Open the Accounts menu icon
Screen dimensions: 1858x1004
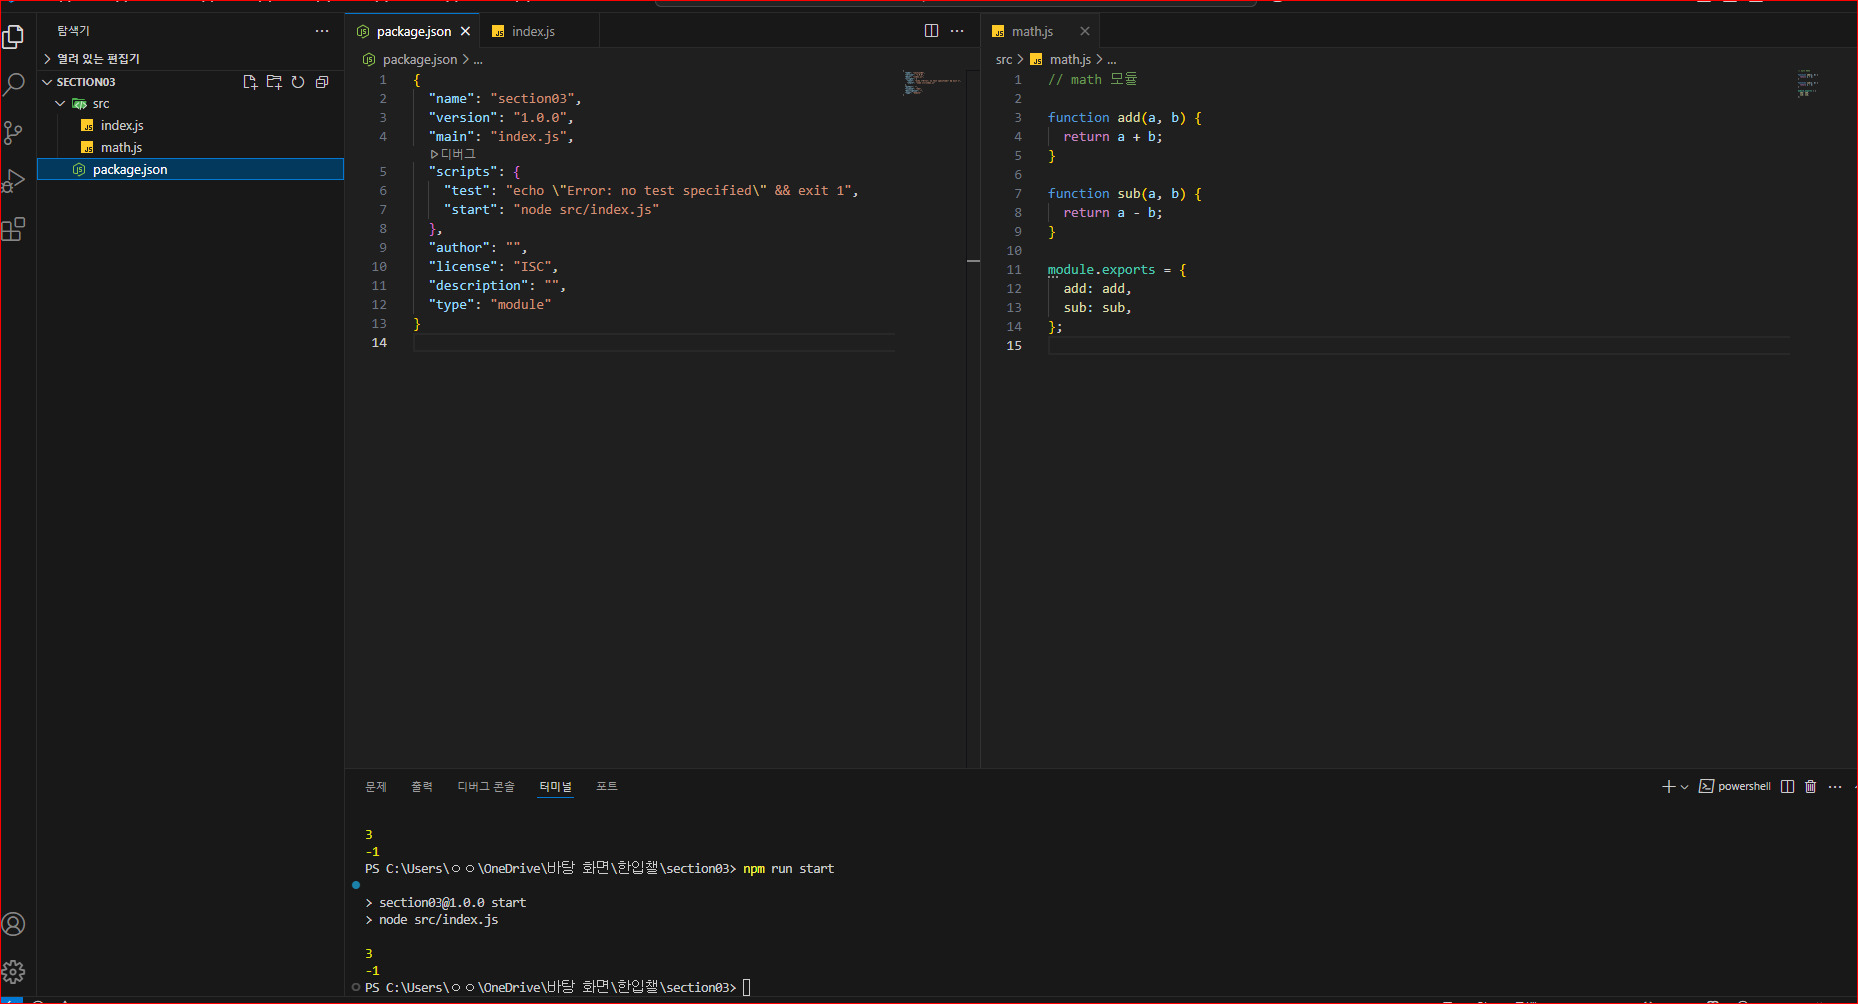tap(14, 924)
